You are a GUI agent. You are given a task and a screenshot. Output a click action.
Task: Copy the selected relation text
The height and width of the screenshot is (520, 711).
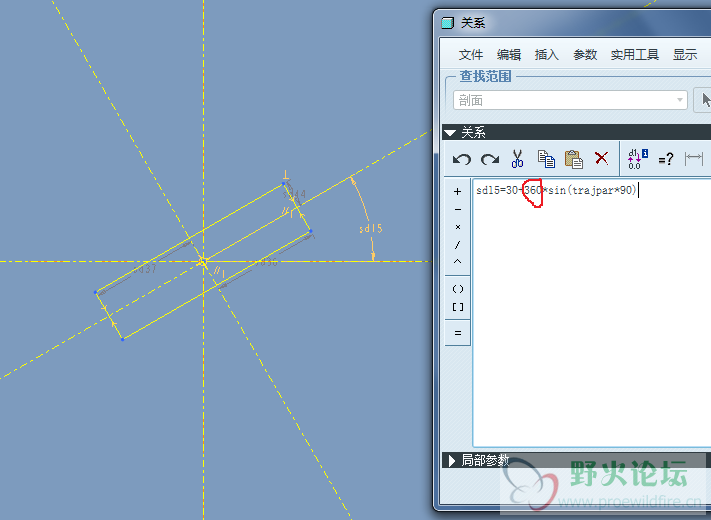pyautogui.click(x=546, y=159)
